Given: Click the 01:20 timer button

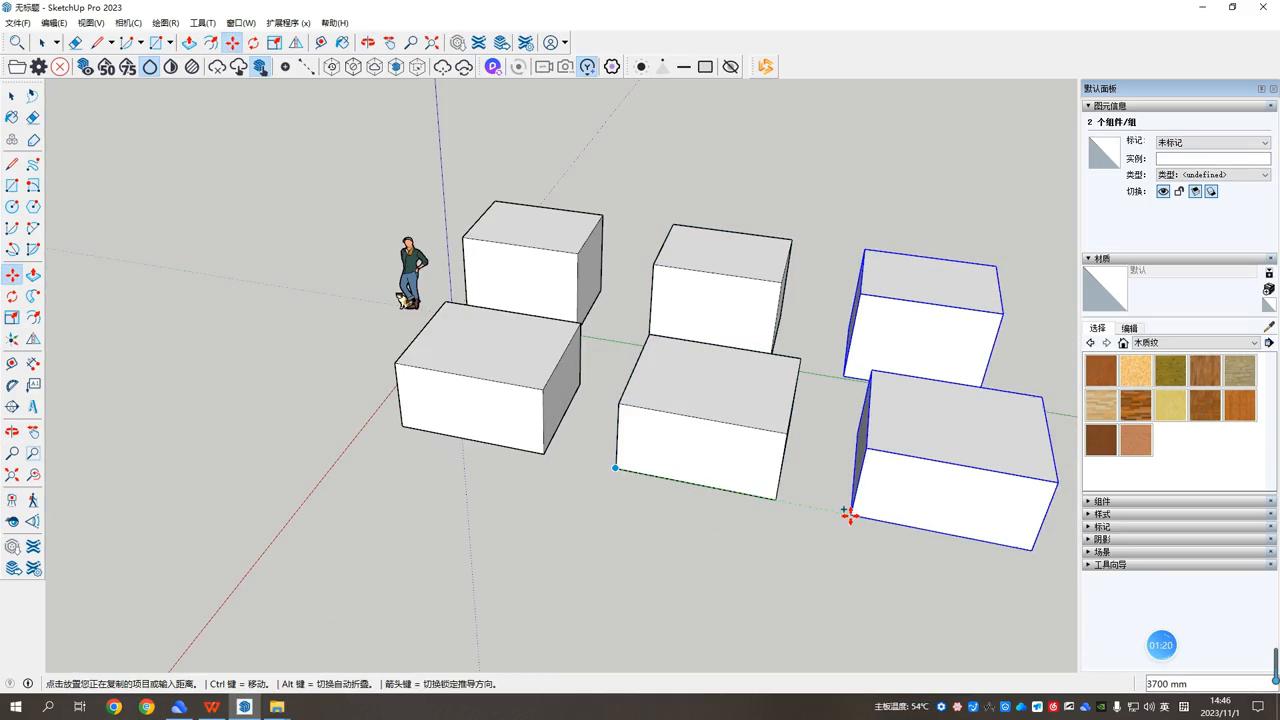Looking at the screenshot, I should [1160, 646].
